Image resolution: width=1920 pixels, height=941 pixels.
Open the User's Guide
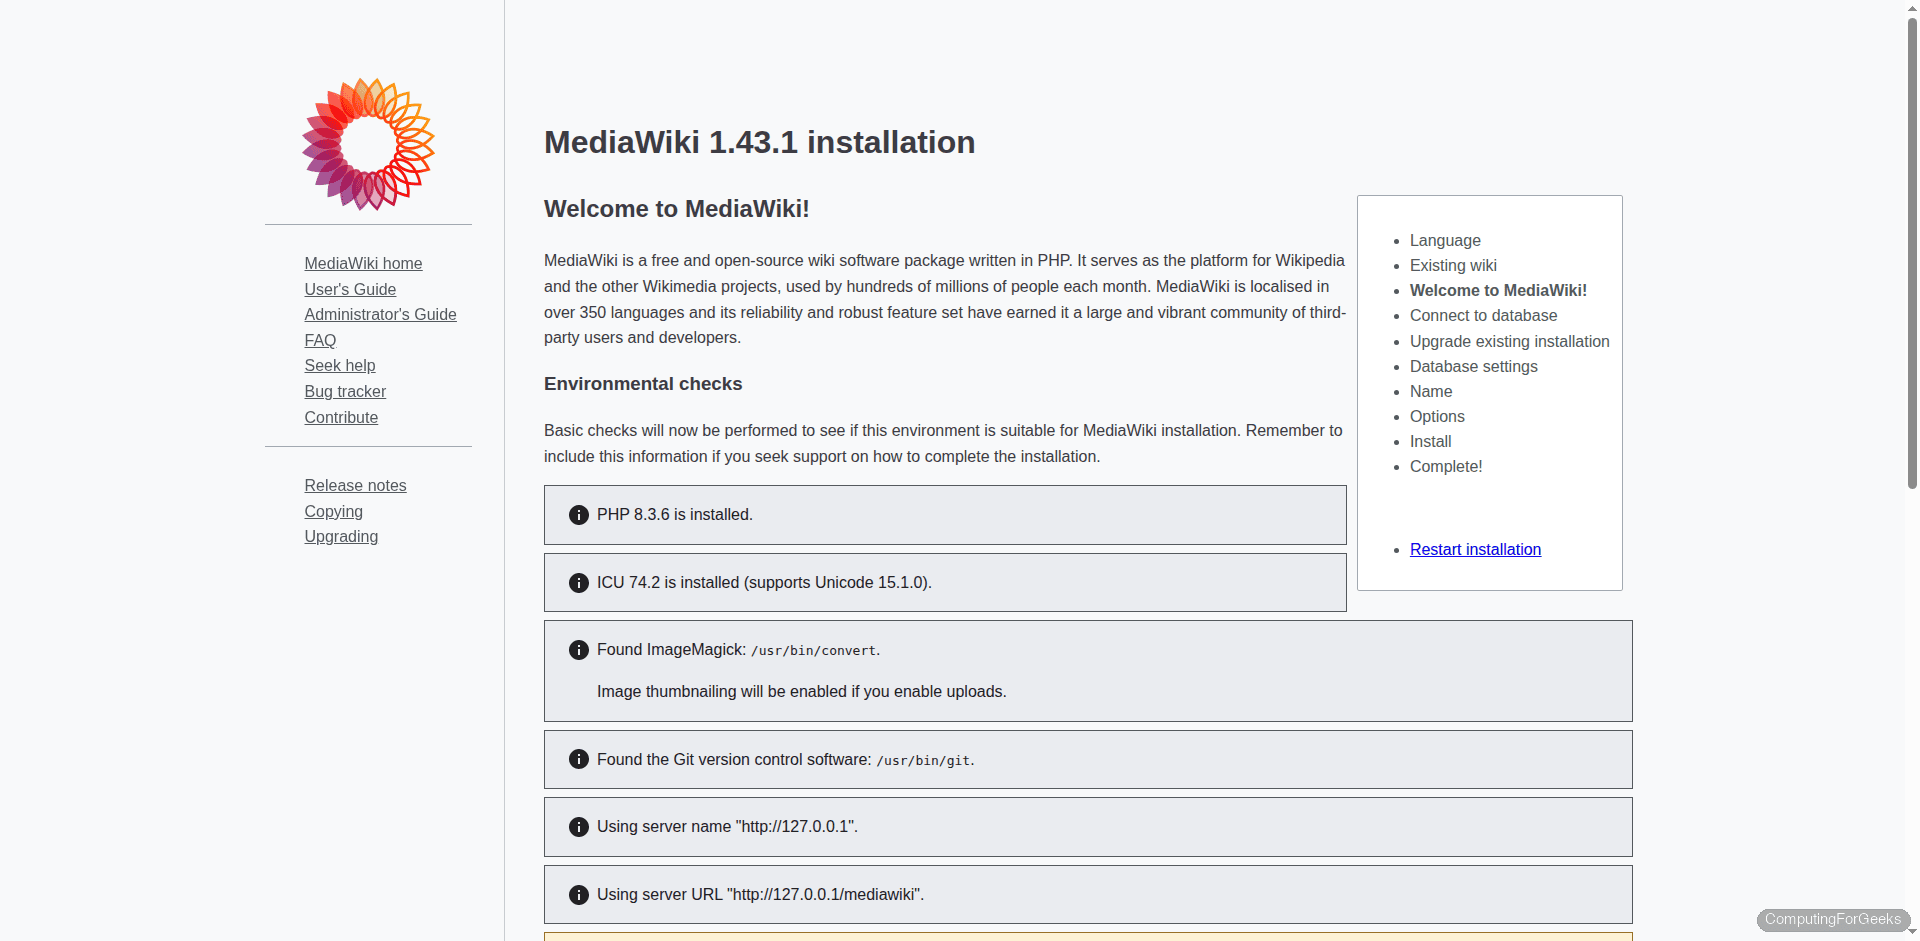coord(350,289)
